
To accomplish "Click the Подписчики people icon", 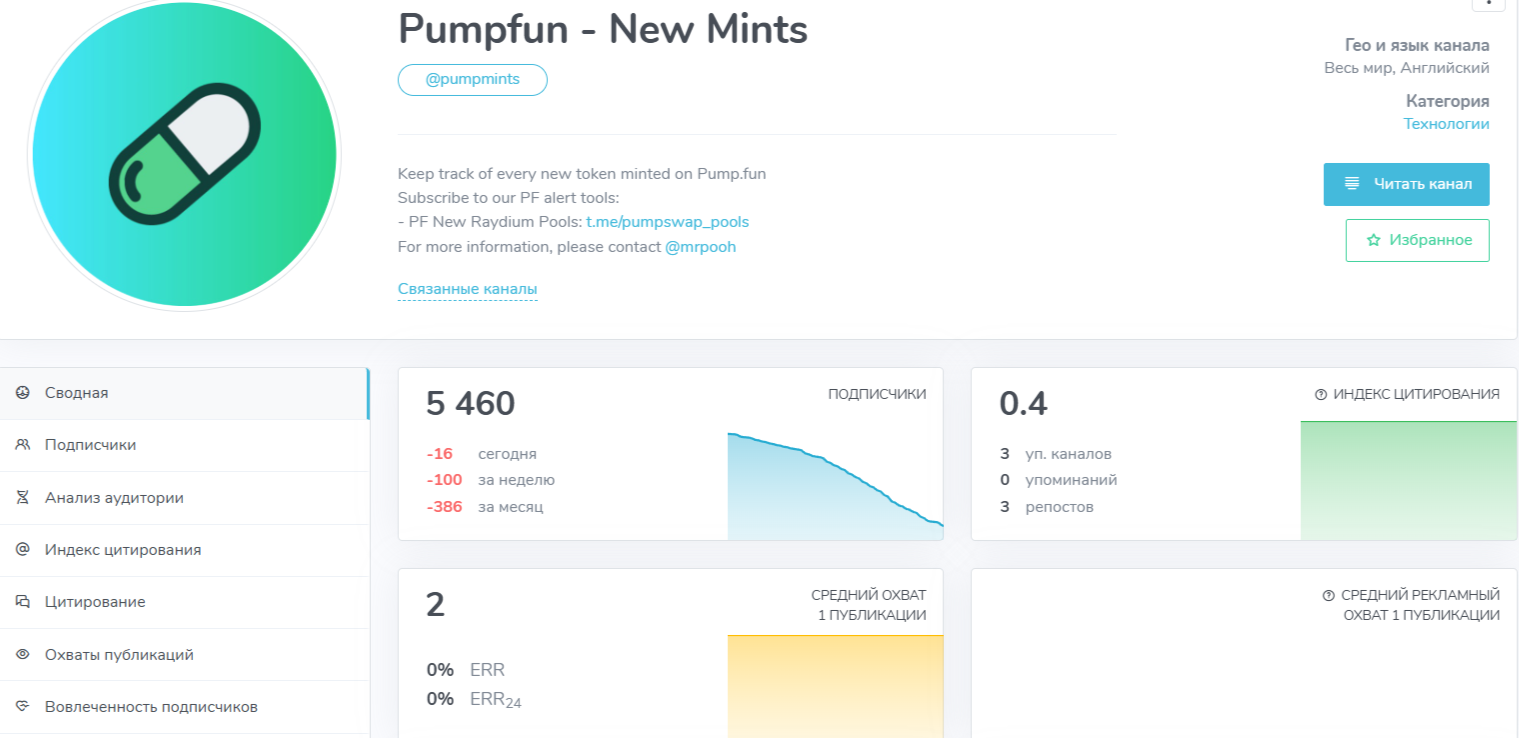I will [22, 445].
